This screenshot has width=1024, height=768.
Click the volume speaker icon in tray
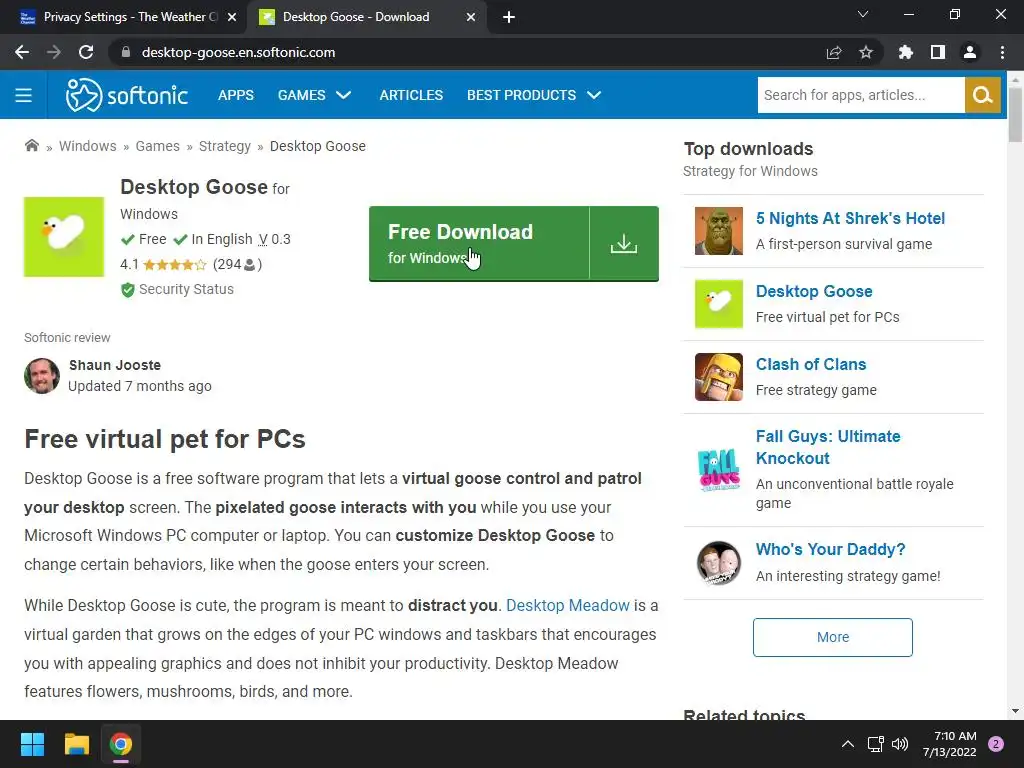tap(900, 744)
